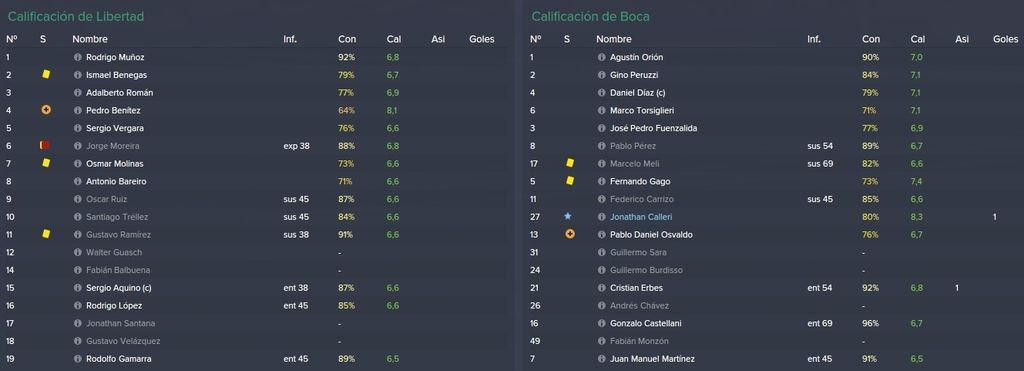Select the Daniel Díaz (c) player name

637,93
